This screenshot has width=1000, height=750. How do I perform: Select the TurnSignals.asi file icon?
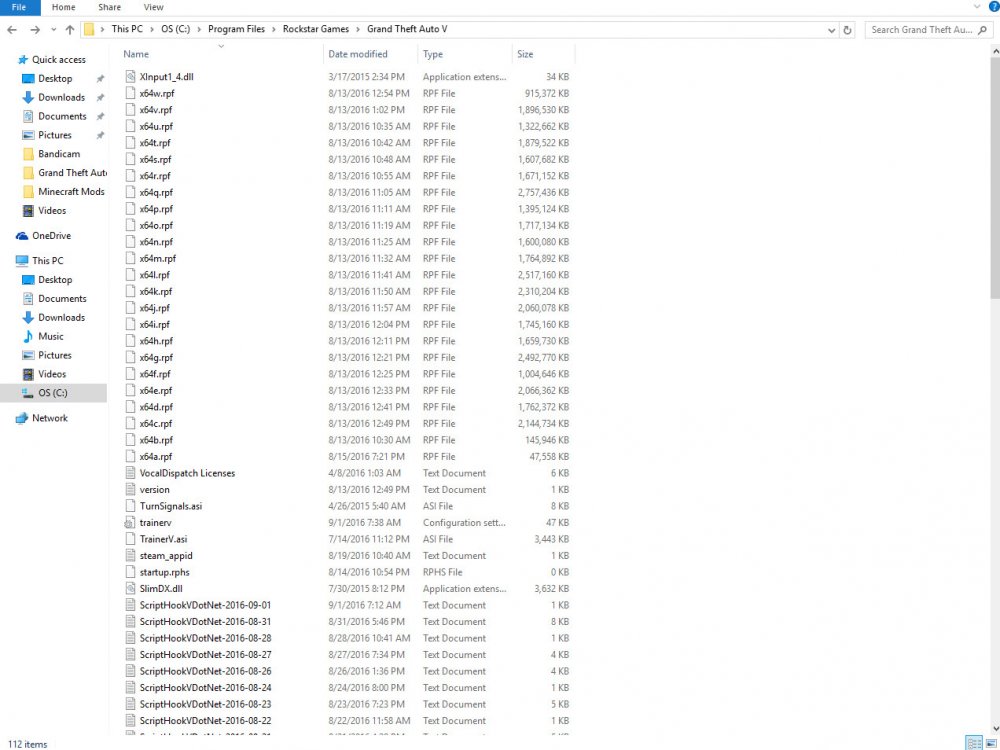(x=130, y=506)
